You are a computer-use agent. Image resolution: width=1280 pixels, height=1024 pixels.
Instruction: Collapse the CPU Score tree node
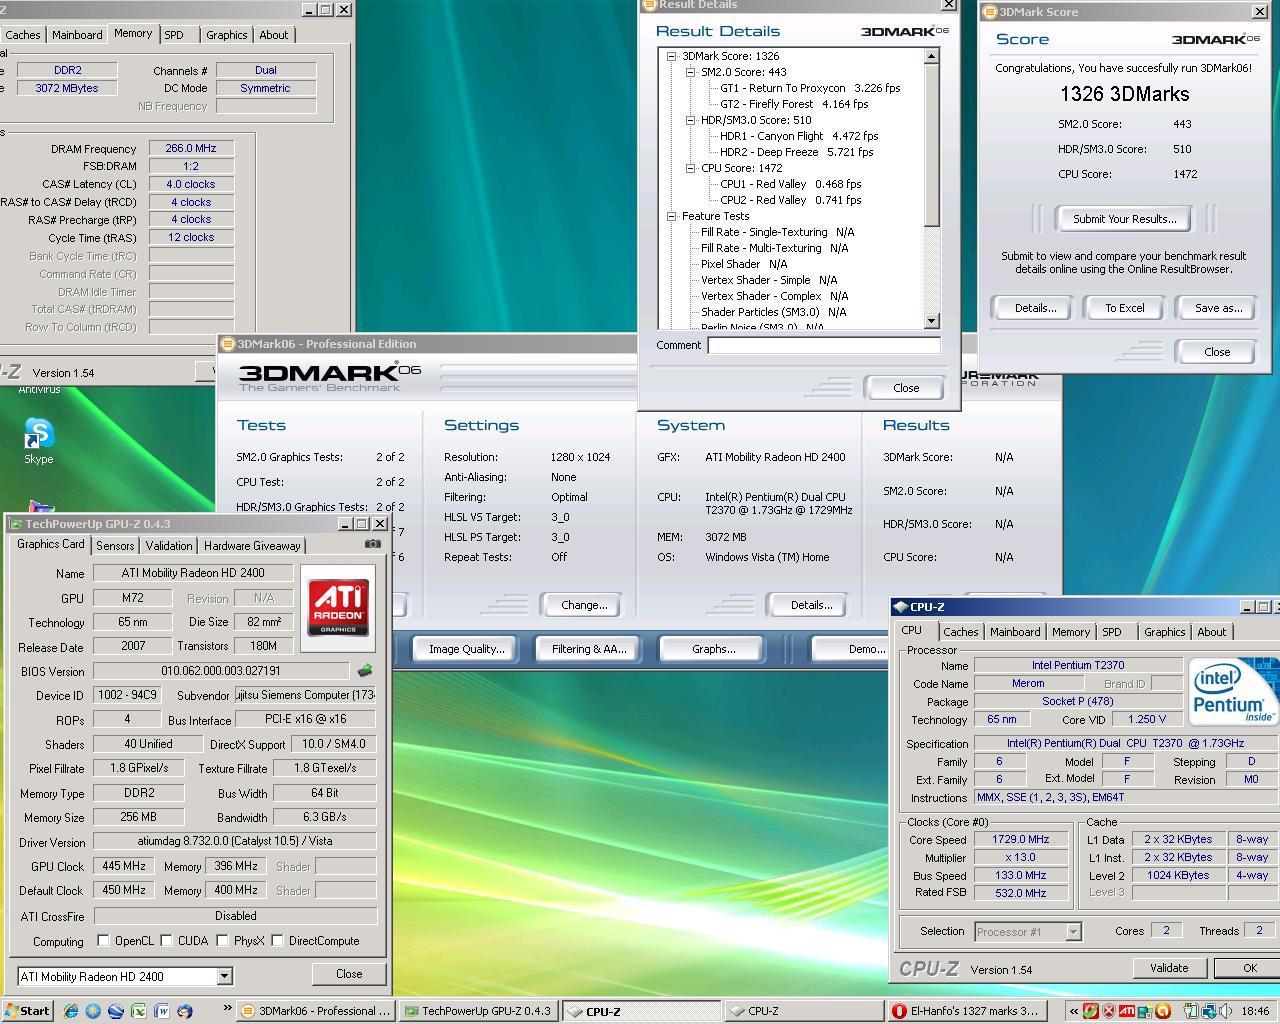[690, 168]
